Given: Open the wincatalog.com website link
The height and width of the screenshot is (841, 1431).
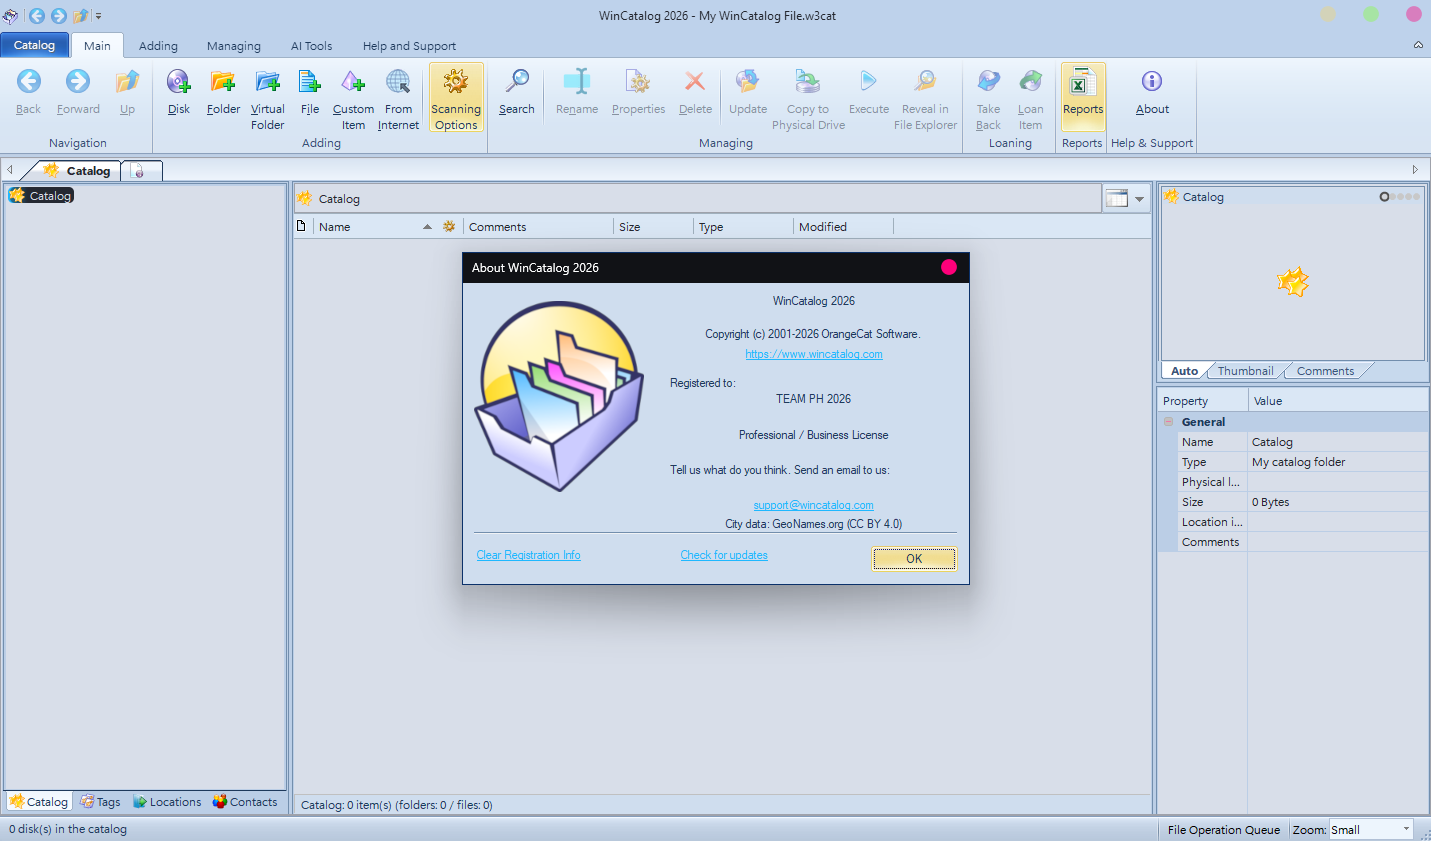Looking at the screenshot, I should point(814,354).
